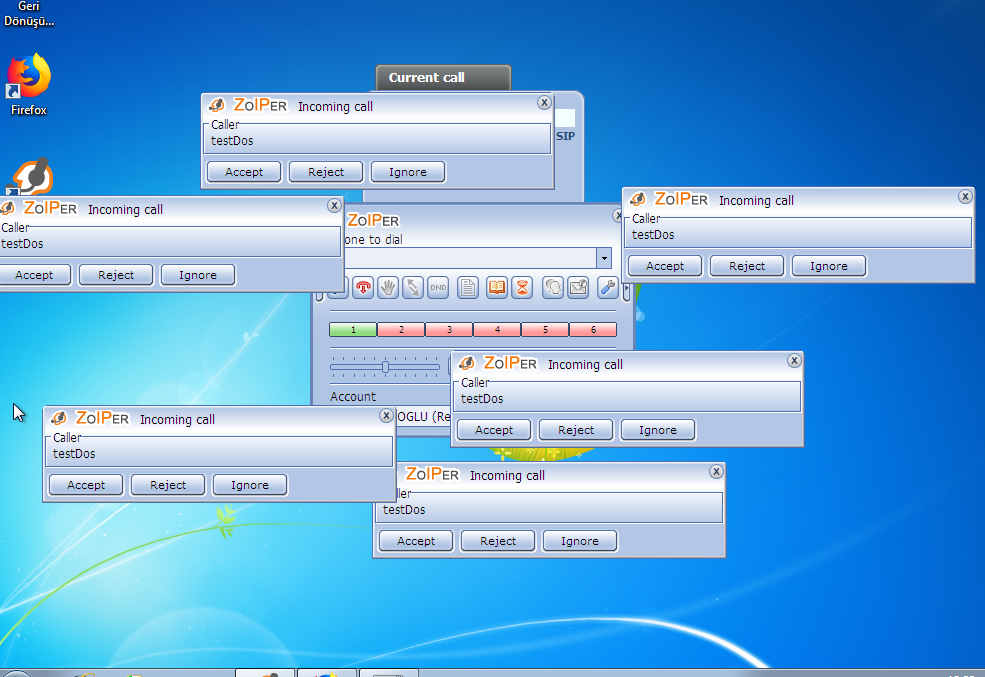The height and width of the screenshot is (677, 985).
Task: Click the SIP label beside Current call panel
Action: pos(565,136)
